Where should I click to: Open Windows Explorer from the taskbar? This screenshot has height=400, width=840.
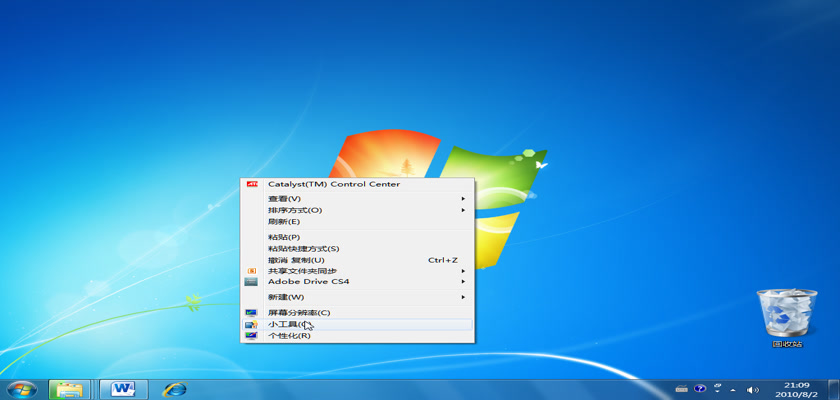pyautogui.click(x=68, y=389)
